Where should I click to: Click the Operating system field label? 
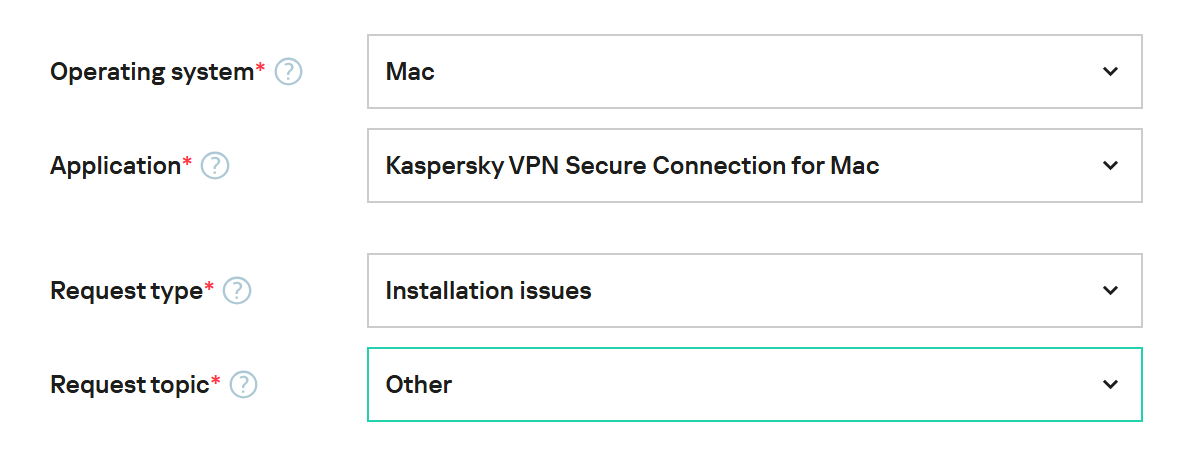tap(152, 72)
